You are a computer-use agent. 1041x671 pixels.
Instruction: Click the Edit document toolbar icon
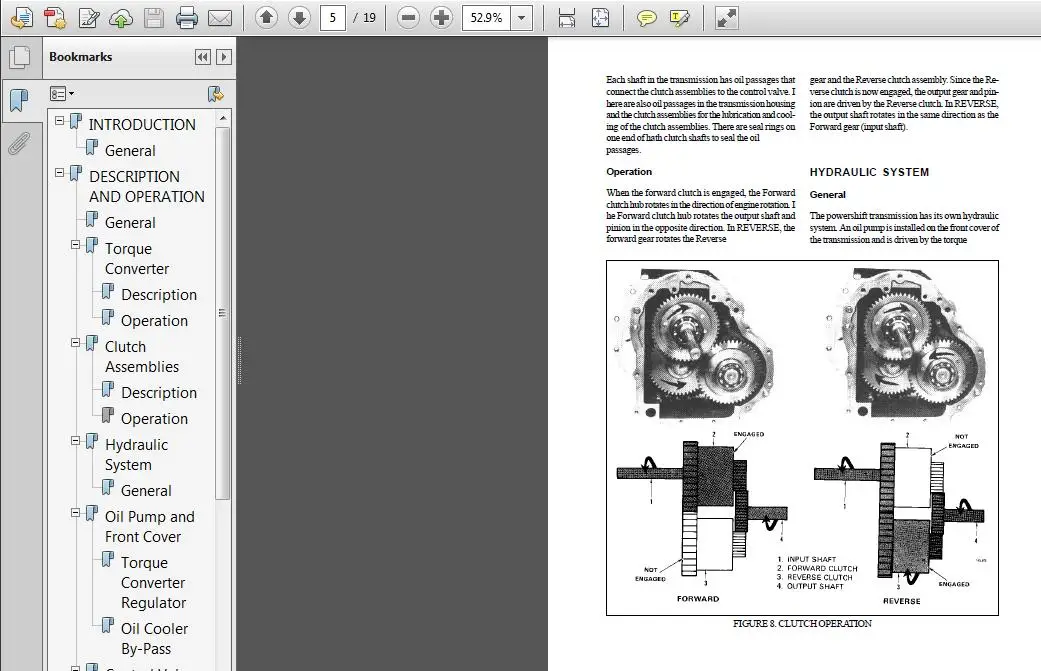(88, 18)
